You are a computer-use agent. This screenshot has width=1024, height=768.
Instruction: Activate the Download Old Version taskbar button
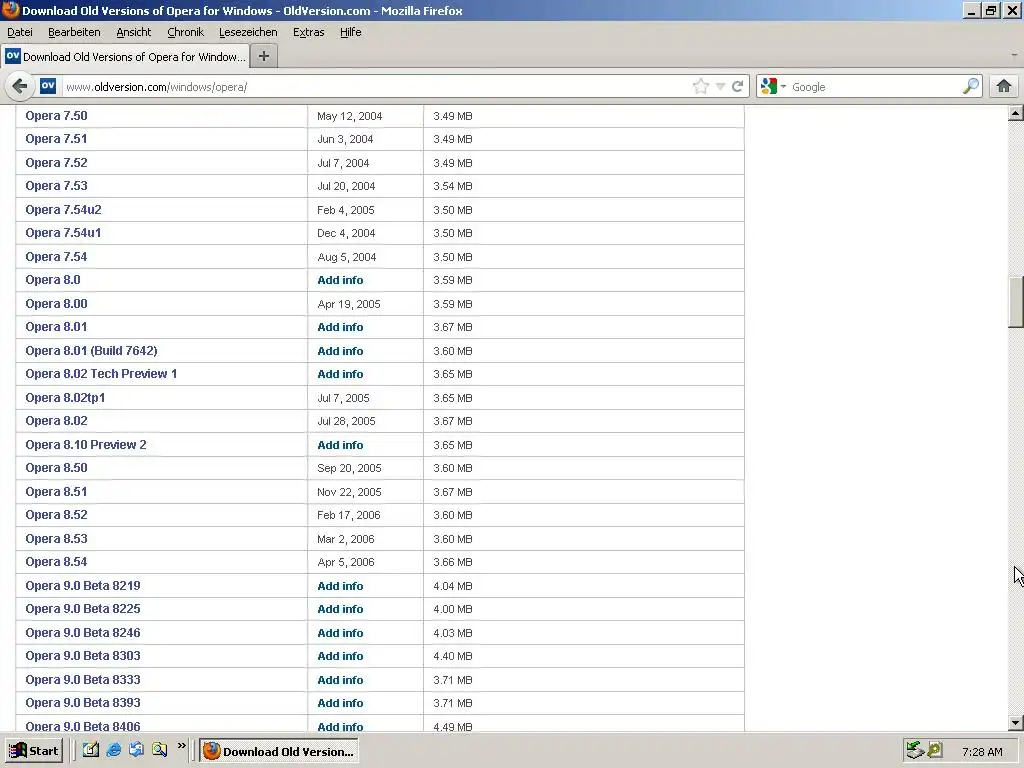pyautogui.click(x=279, y=751)
